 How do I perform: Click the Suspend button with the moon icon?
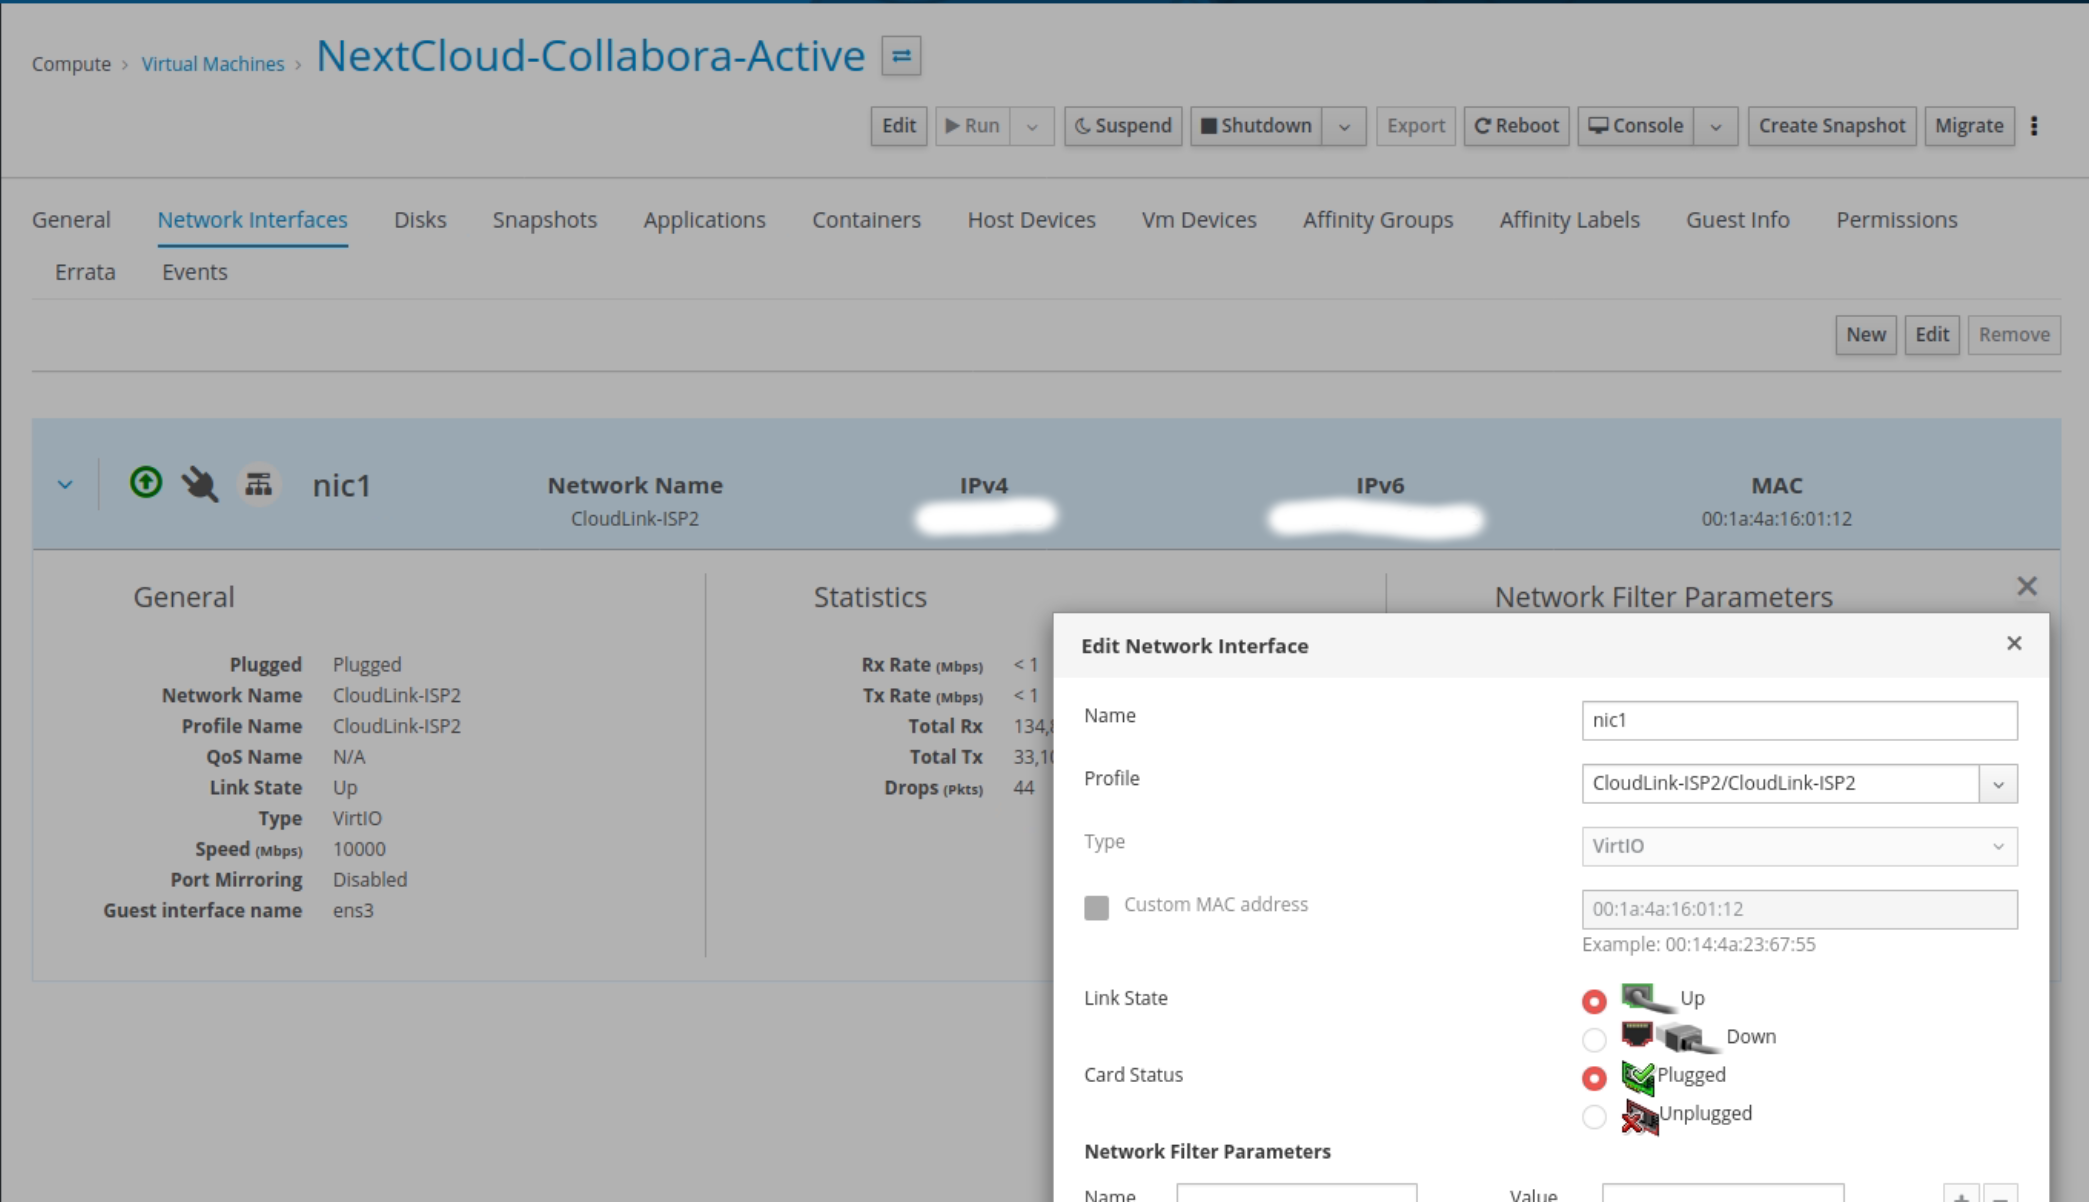[x=1123, y=126]
